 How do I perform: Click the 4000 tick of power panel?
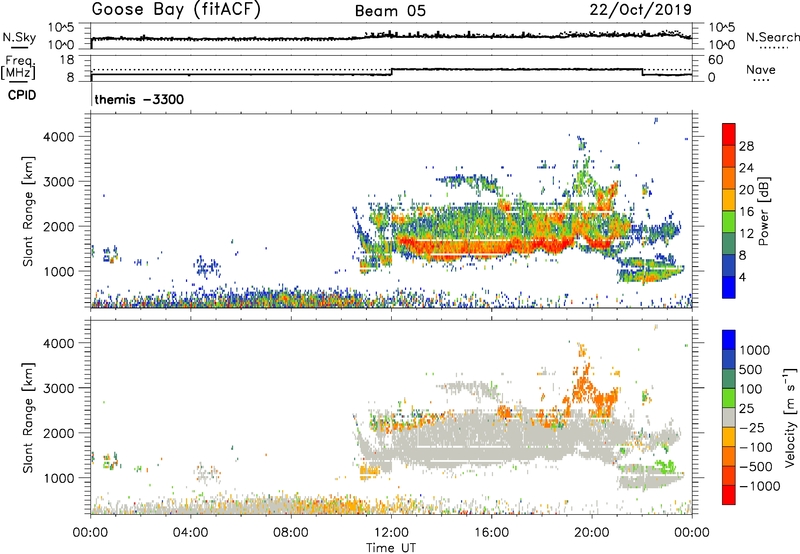[x=59, y=137]
